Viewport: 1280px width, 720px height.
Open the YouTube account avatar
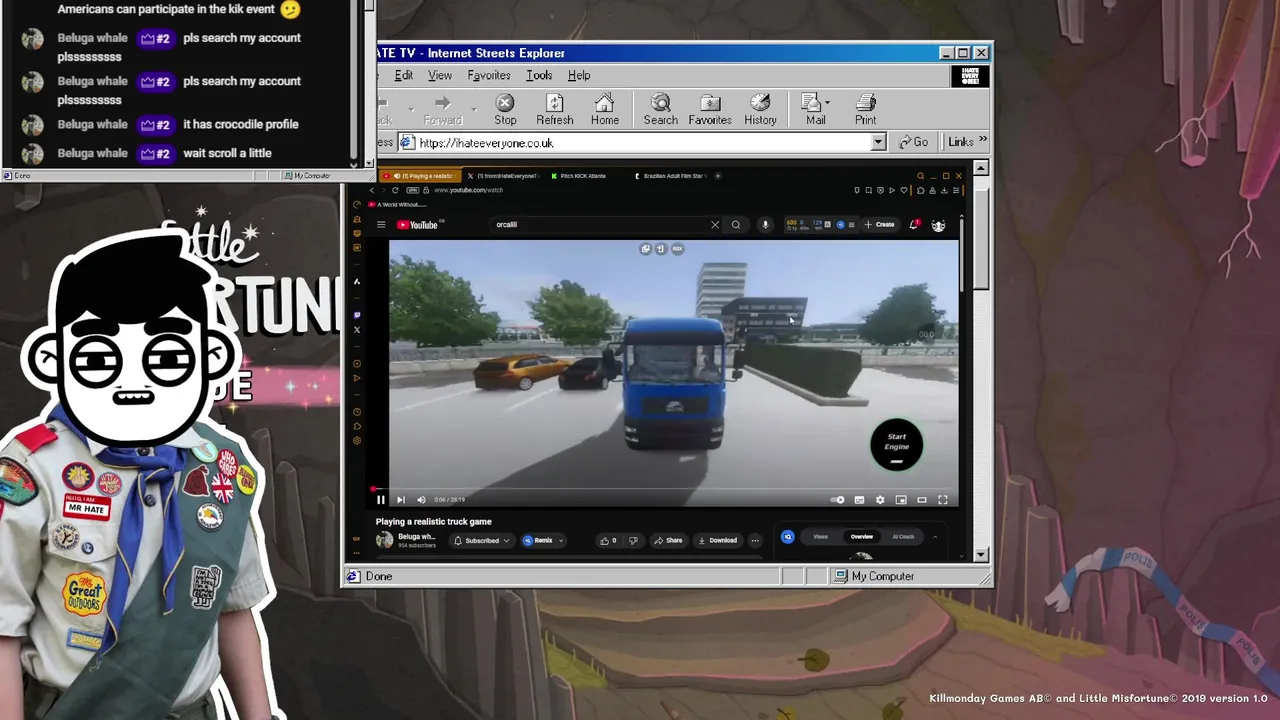938,225
